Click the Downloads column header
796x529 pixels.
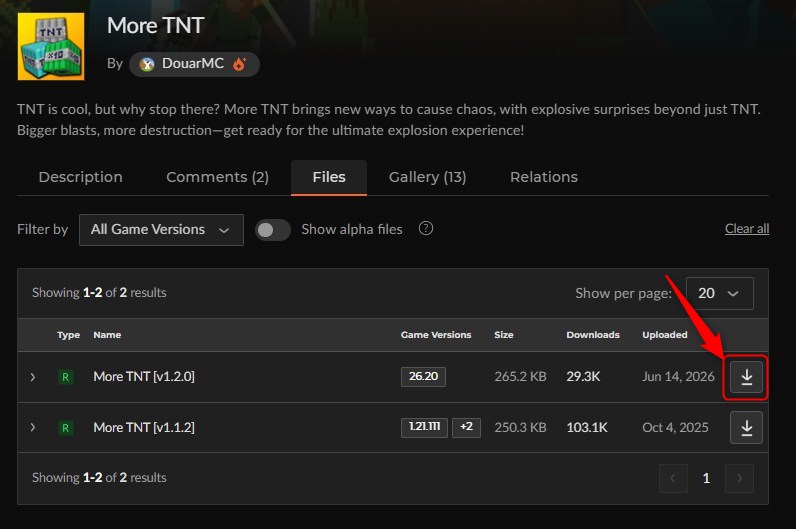tap(593, 335)
